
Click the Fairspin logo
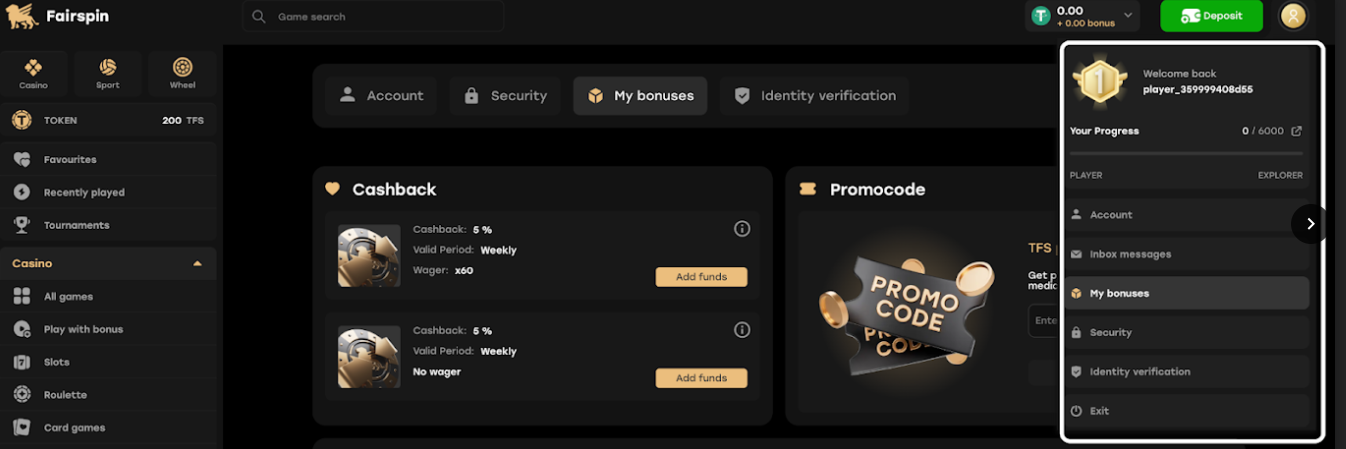tap(56, 17)
